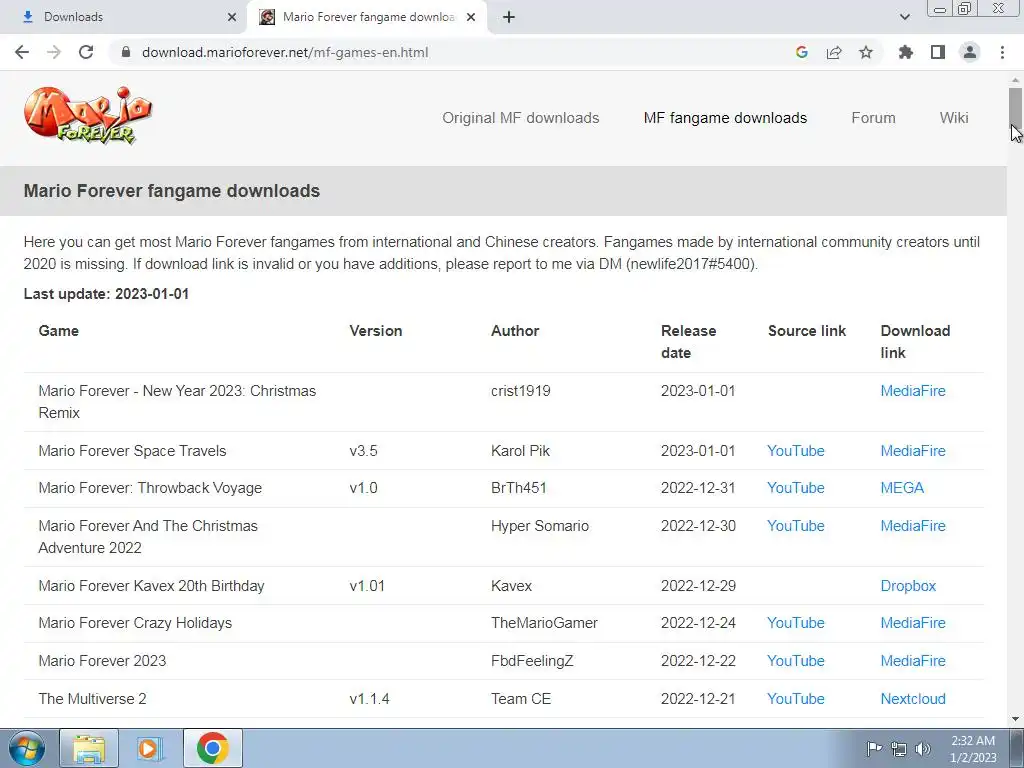Click version 'v1.1.4' cell
This screenshot has width=1024, height=768.
(369, 699)
